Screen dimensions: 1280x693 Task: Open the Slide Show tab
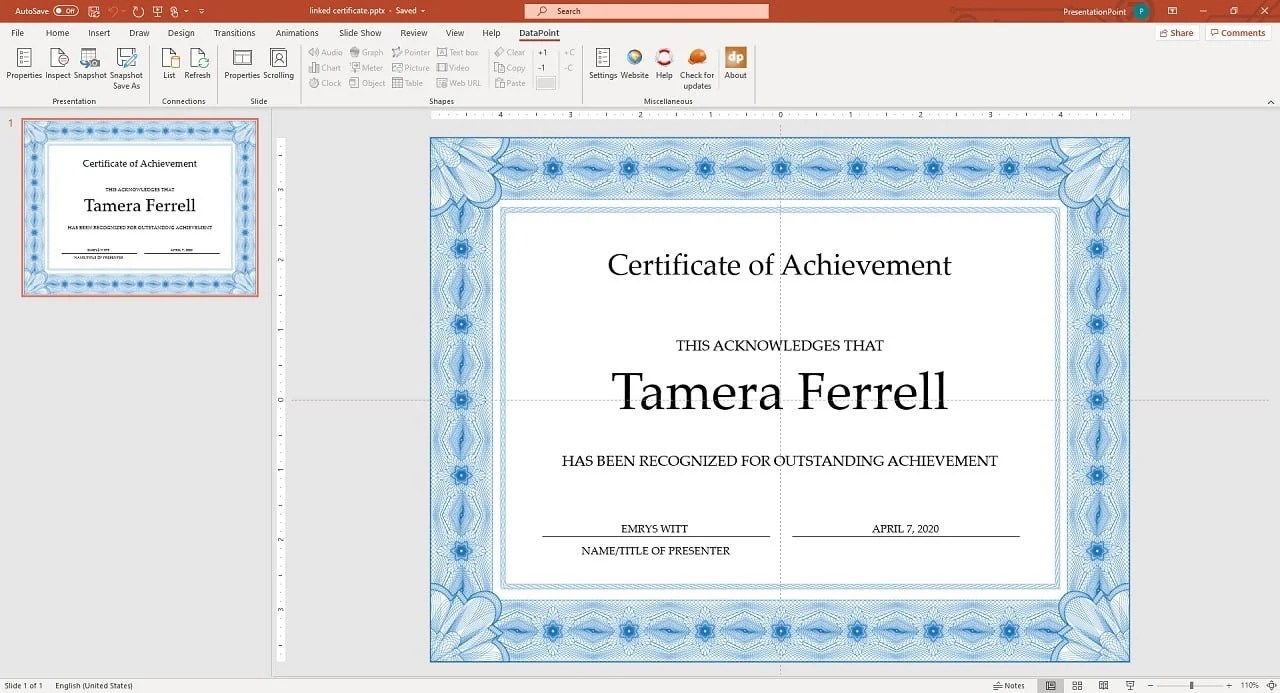(360, 32)
